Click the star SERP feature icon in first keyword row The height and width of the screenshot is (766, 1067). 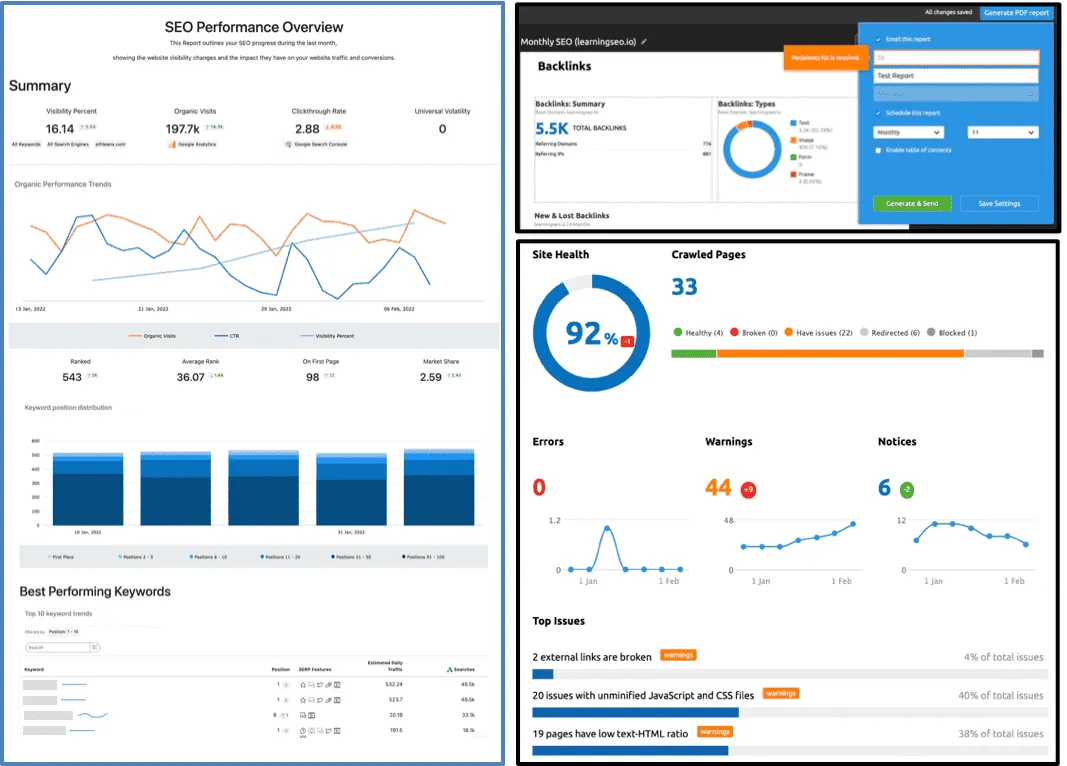coord(302,685)
